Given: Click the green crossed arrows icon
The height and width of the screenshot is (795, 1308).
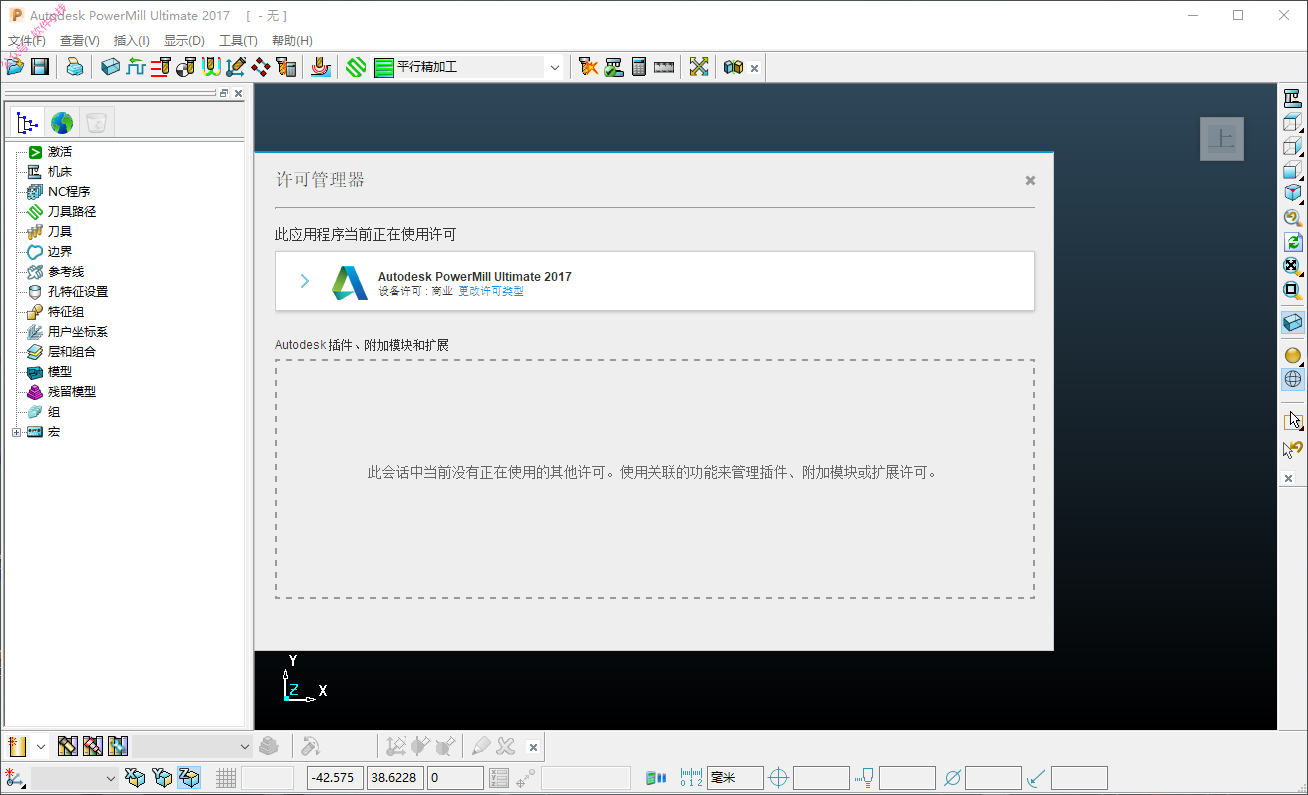Looking at the screenshot, I should tap(699, 67).
